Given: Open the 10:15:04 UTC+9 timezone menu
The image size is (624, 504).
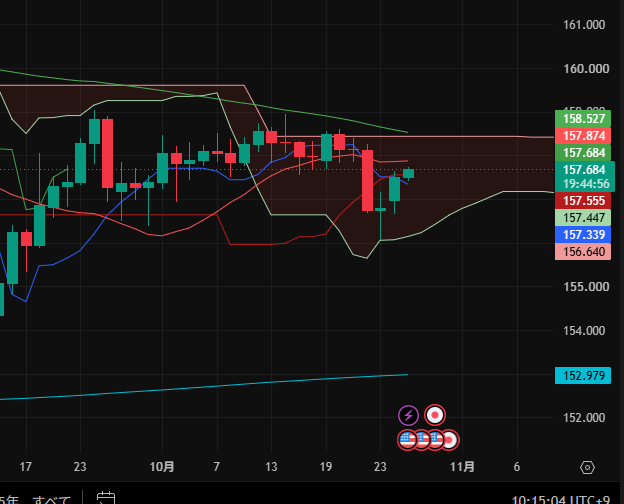Looking at the screenshot, I should pyautogui.click(x=560, y=500).
